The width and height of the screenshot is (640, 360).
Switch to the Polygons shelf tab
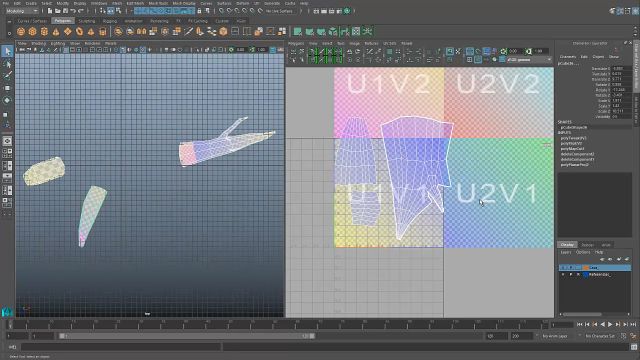point(63,20)
